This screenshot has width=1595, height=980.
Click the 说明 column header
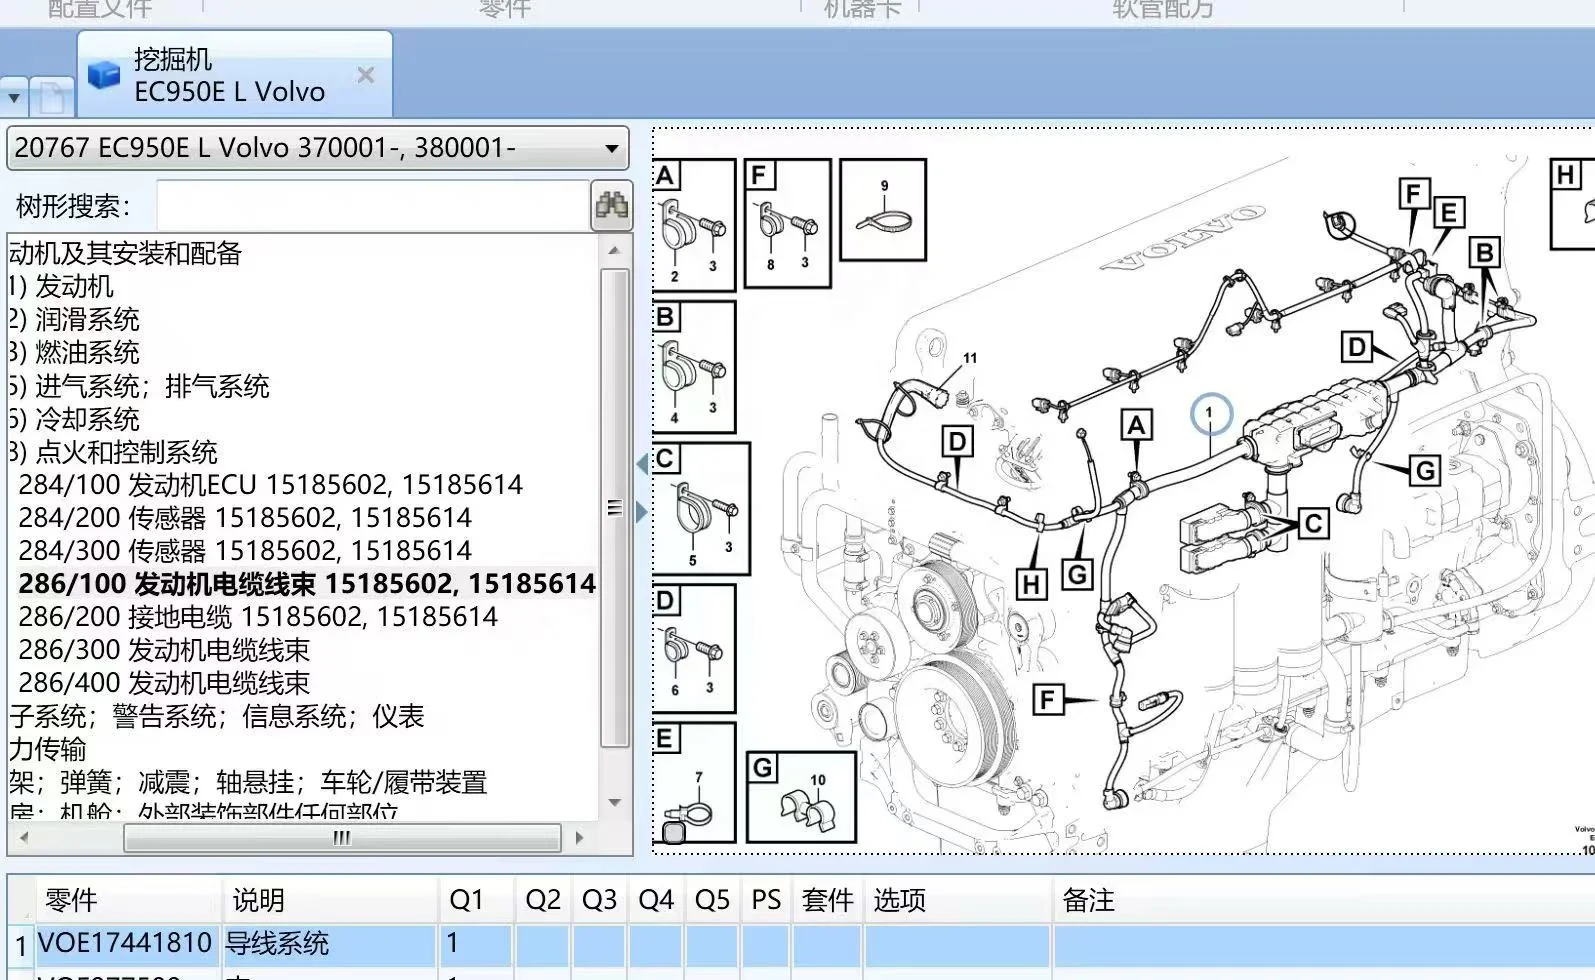click(330, 900)
